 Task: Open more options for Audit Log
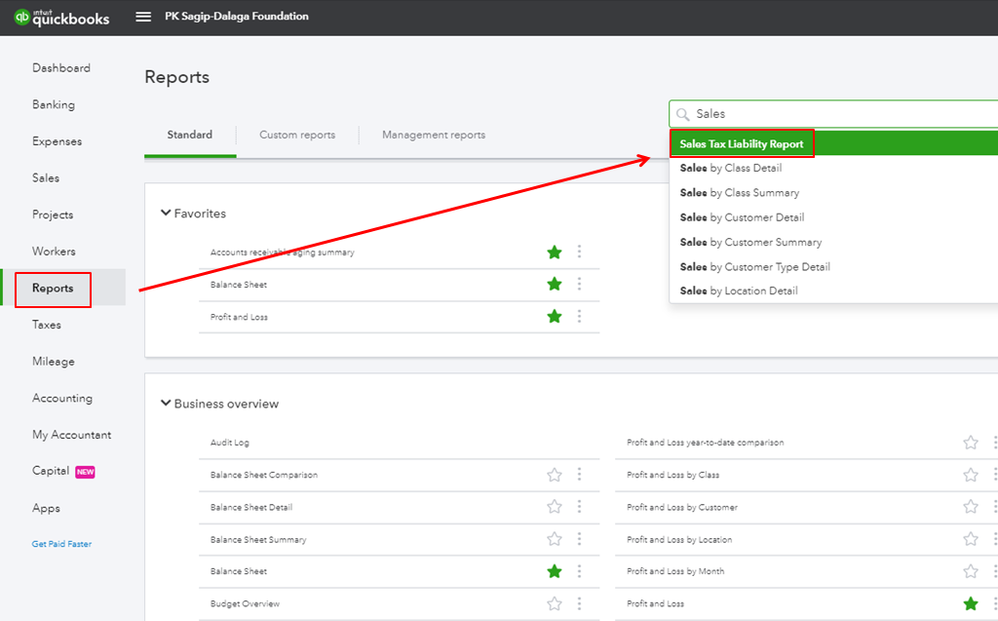[579, 443]
